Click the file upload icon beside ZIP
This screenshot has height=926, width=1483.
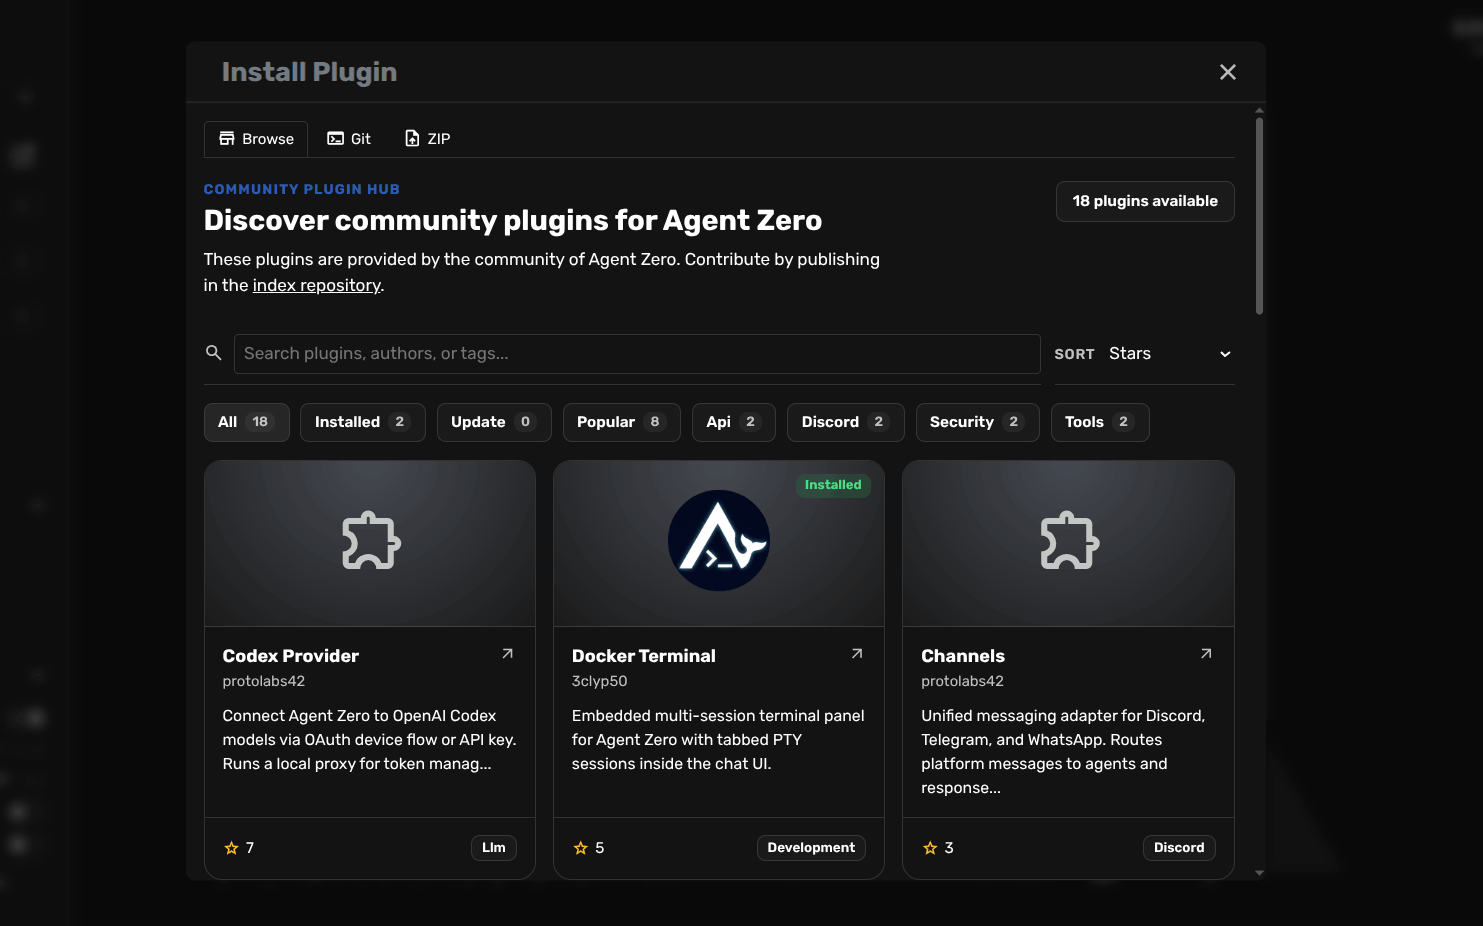pyautogui.click(x=410, y=138)
